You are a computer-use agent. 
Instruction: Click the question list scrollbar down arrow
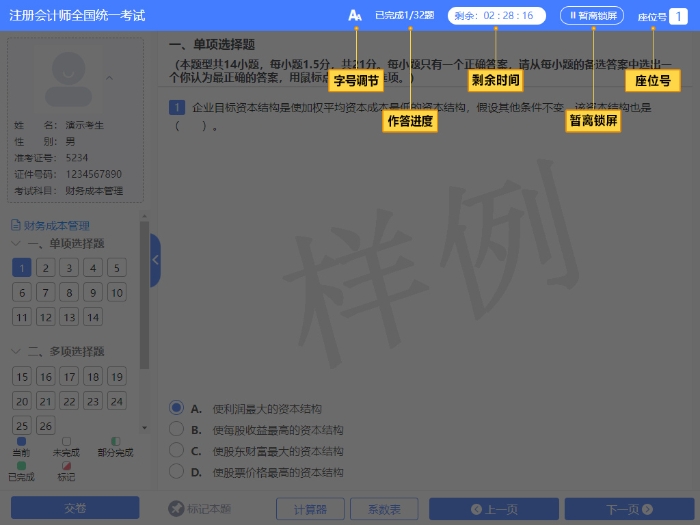145,428
